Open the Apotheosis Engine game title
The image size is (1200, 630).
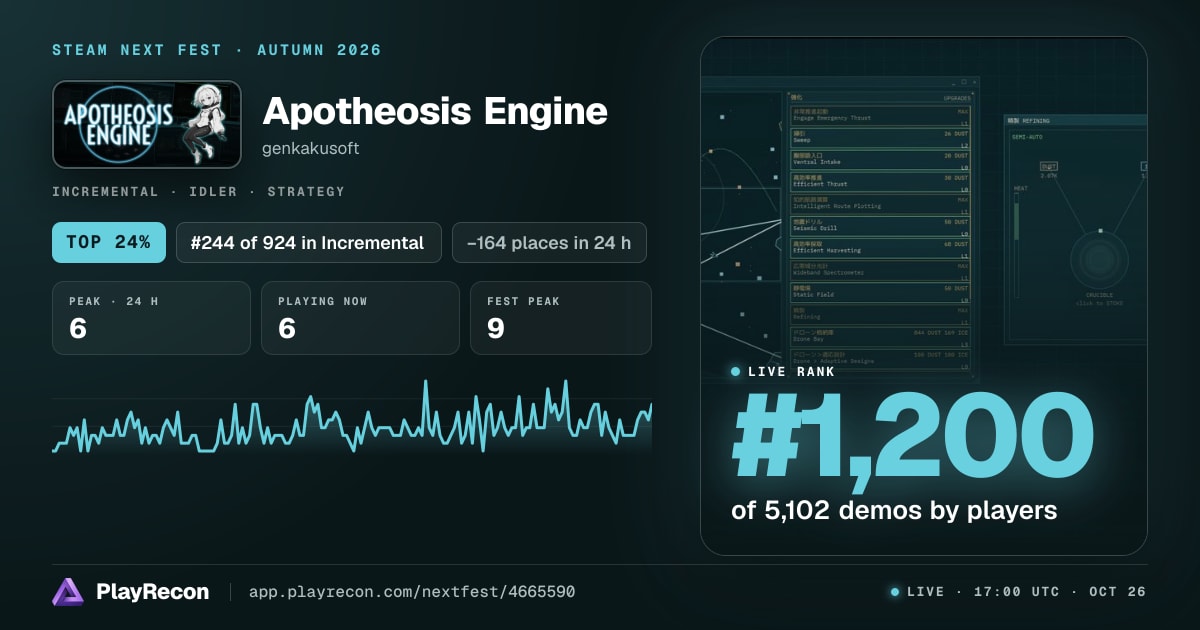point(435,111)
